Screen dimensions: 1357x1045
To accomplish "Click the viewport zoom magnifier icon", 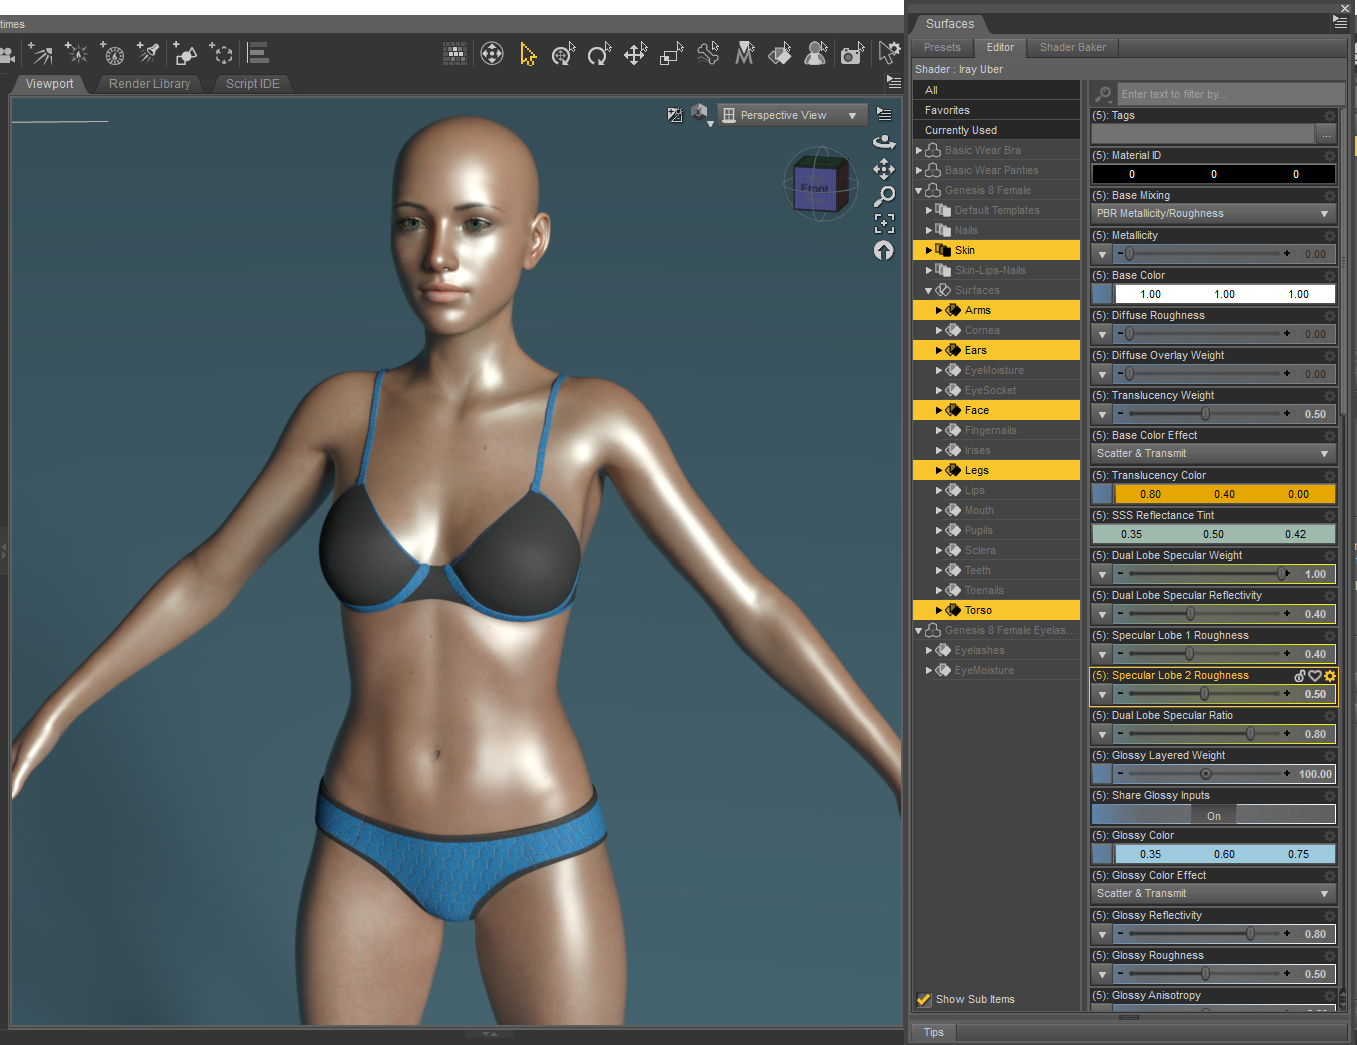I will point(884,196).
